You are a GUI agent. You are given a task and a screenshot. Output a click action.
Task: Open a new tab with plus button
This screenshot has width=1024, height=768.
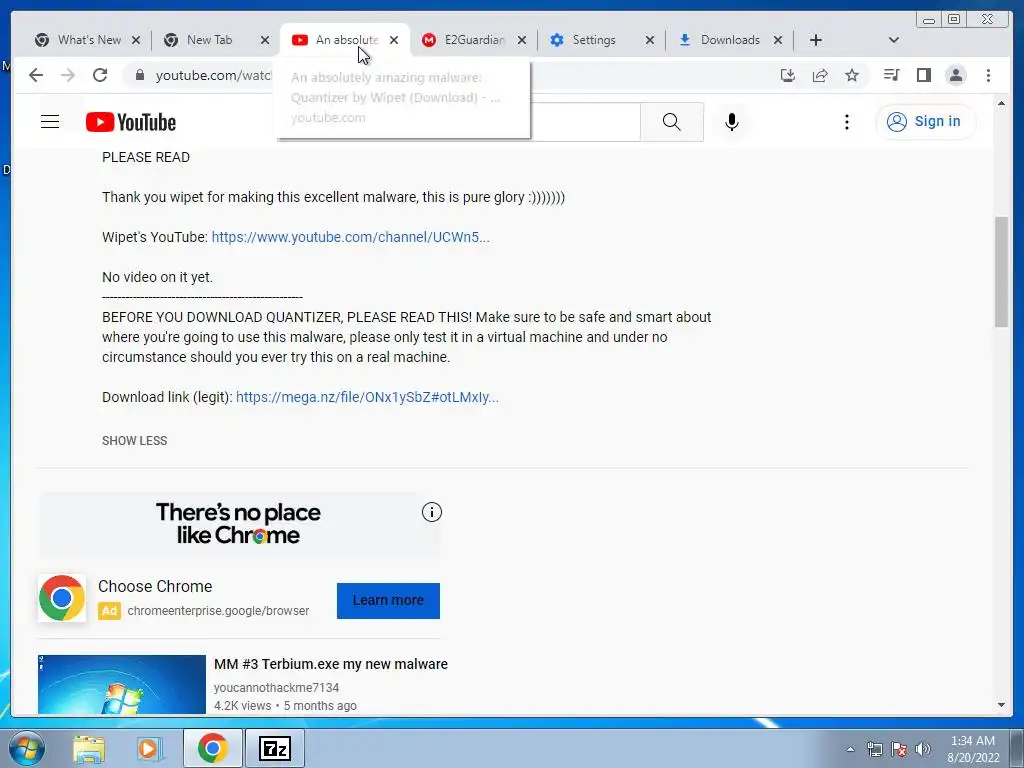click(x=816, y=40)
